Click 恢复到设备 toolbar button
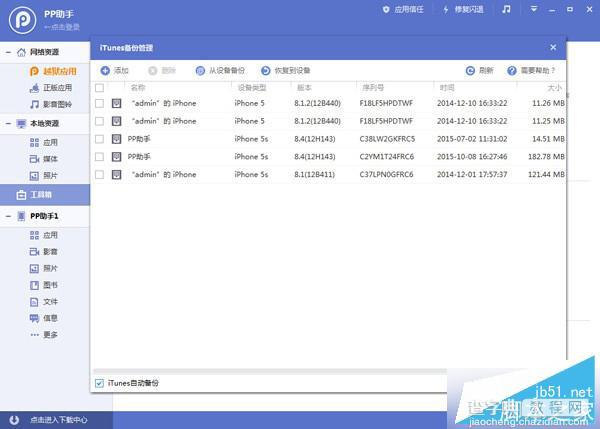This screenshot has width=600, height=429. pyautogui.click(x=285, y=70)
